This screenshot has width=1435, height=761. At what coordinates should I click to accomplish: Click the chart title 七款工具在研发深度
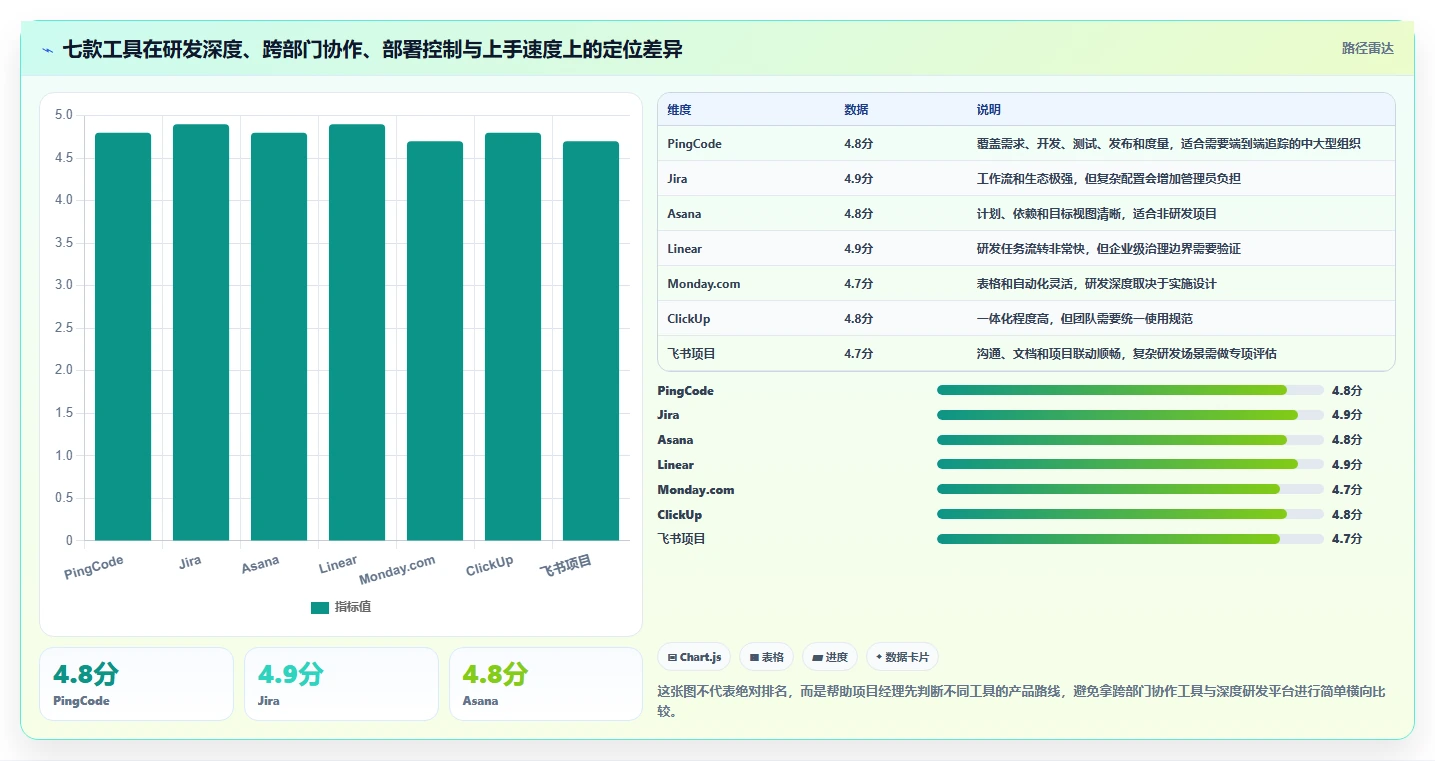(373, 49)
